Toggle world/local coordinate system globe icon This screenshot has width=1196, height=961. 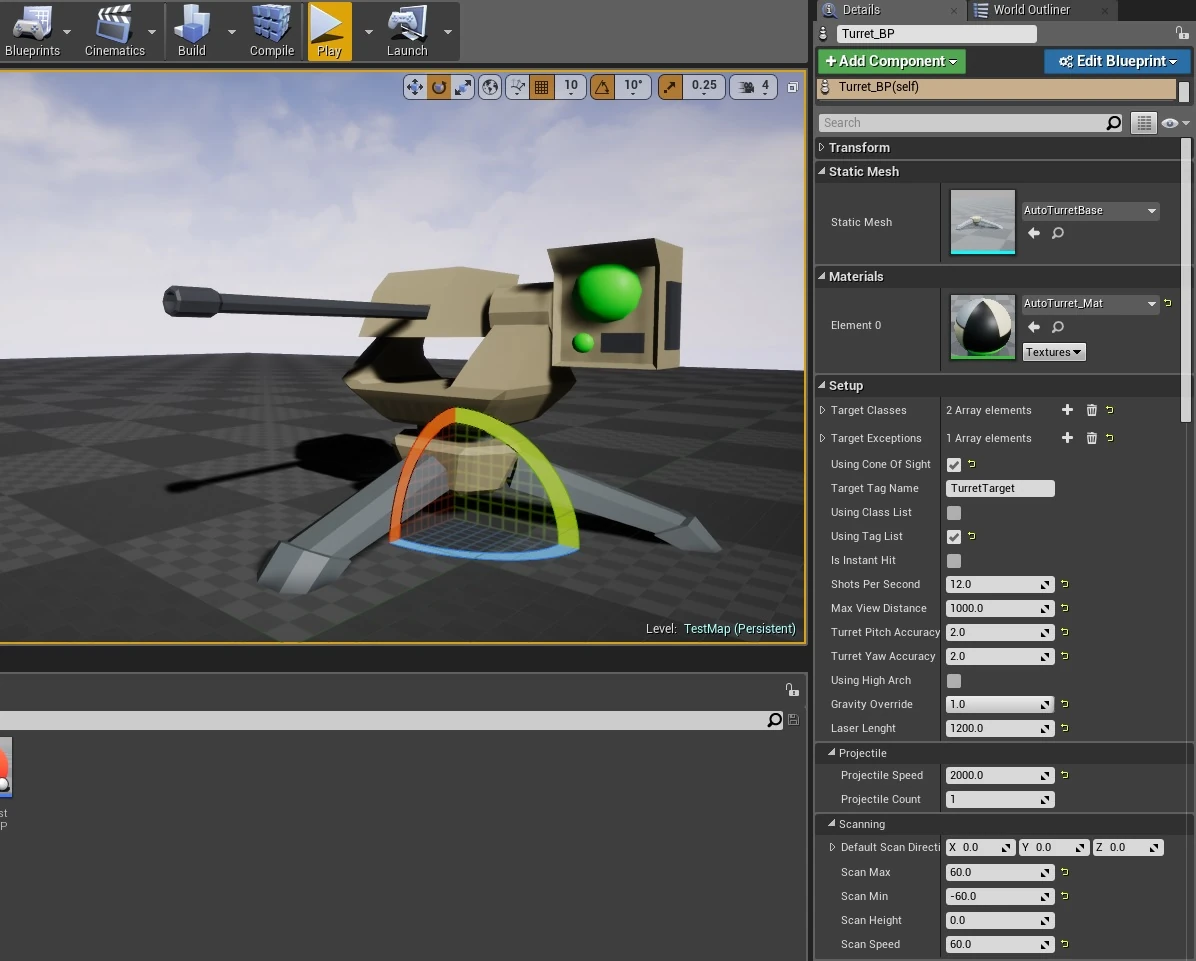coord(490,87)
